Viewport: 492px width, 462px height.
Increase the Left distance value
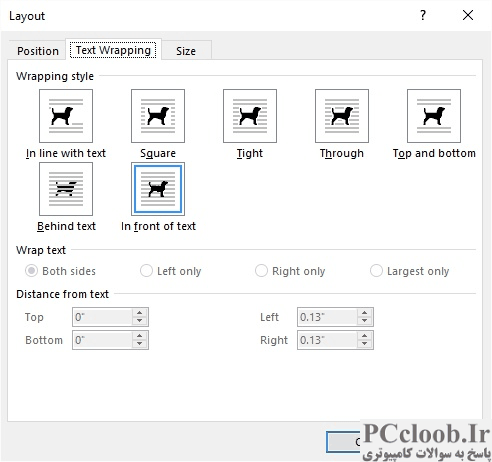point(365,313)
